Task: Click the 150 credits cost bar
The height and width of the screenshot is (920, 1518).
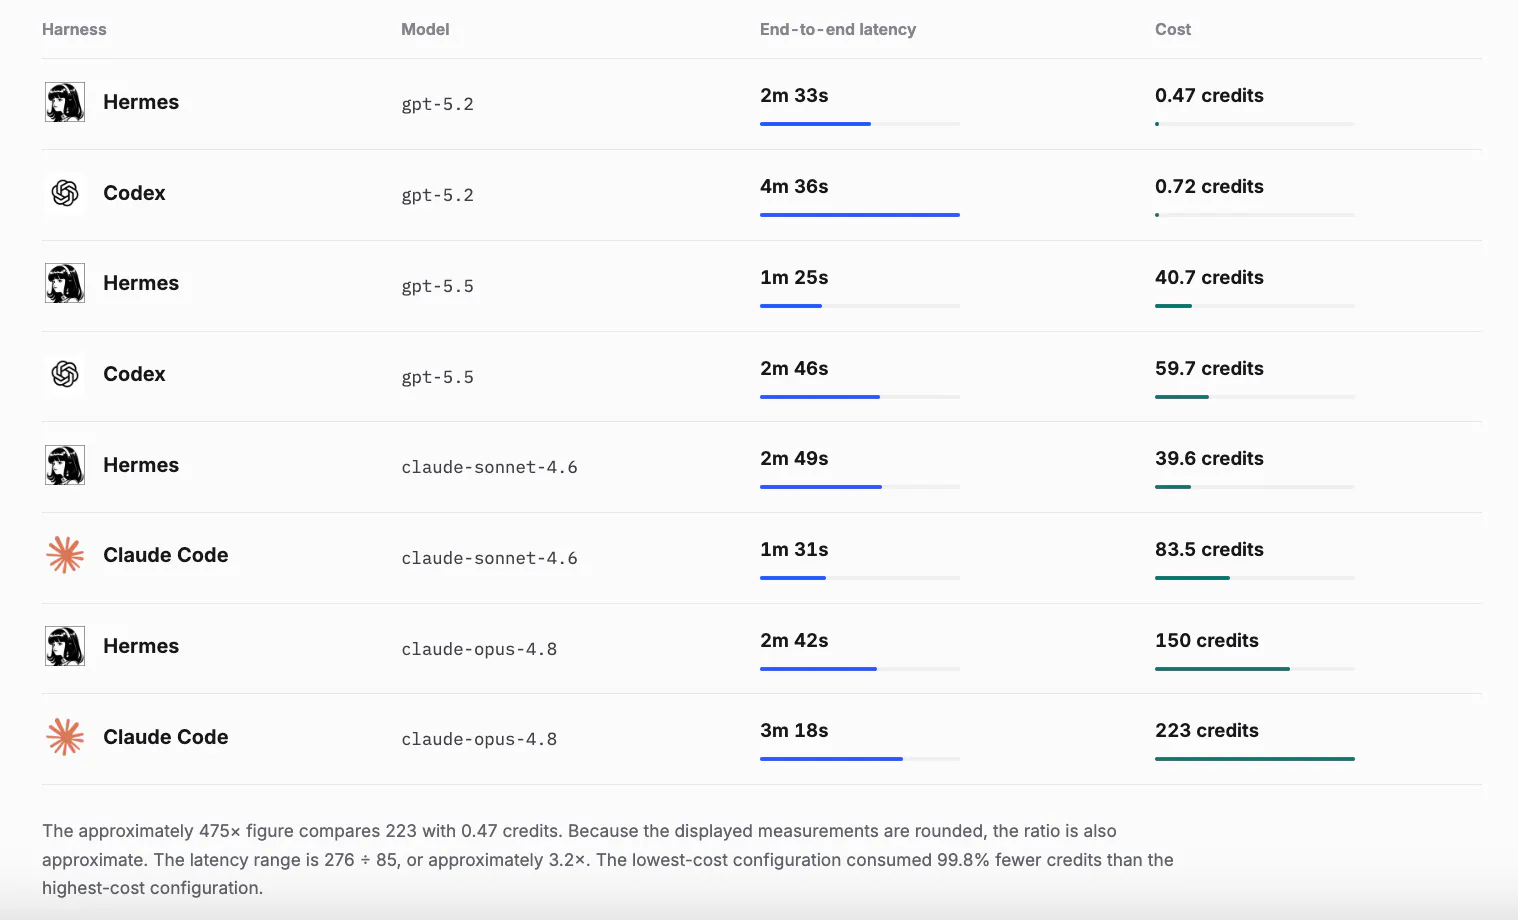Action: 1255,669
